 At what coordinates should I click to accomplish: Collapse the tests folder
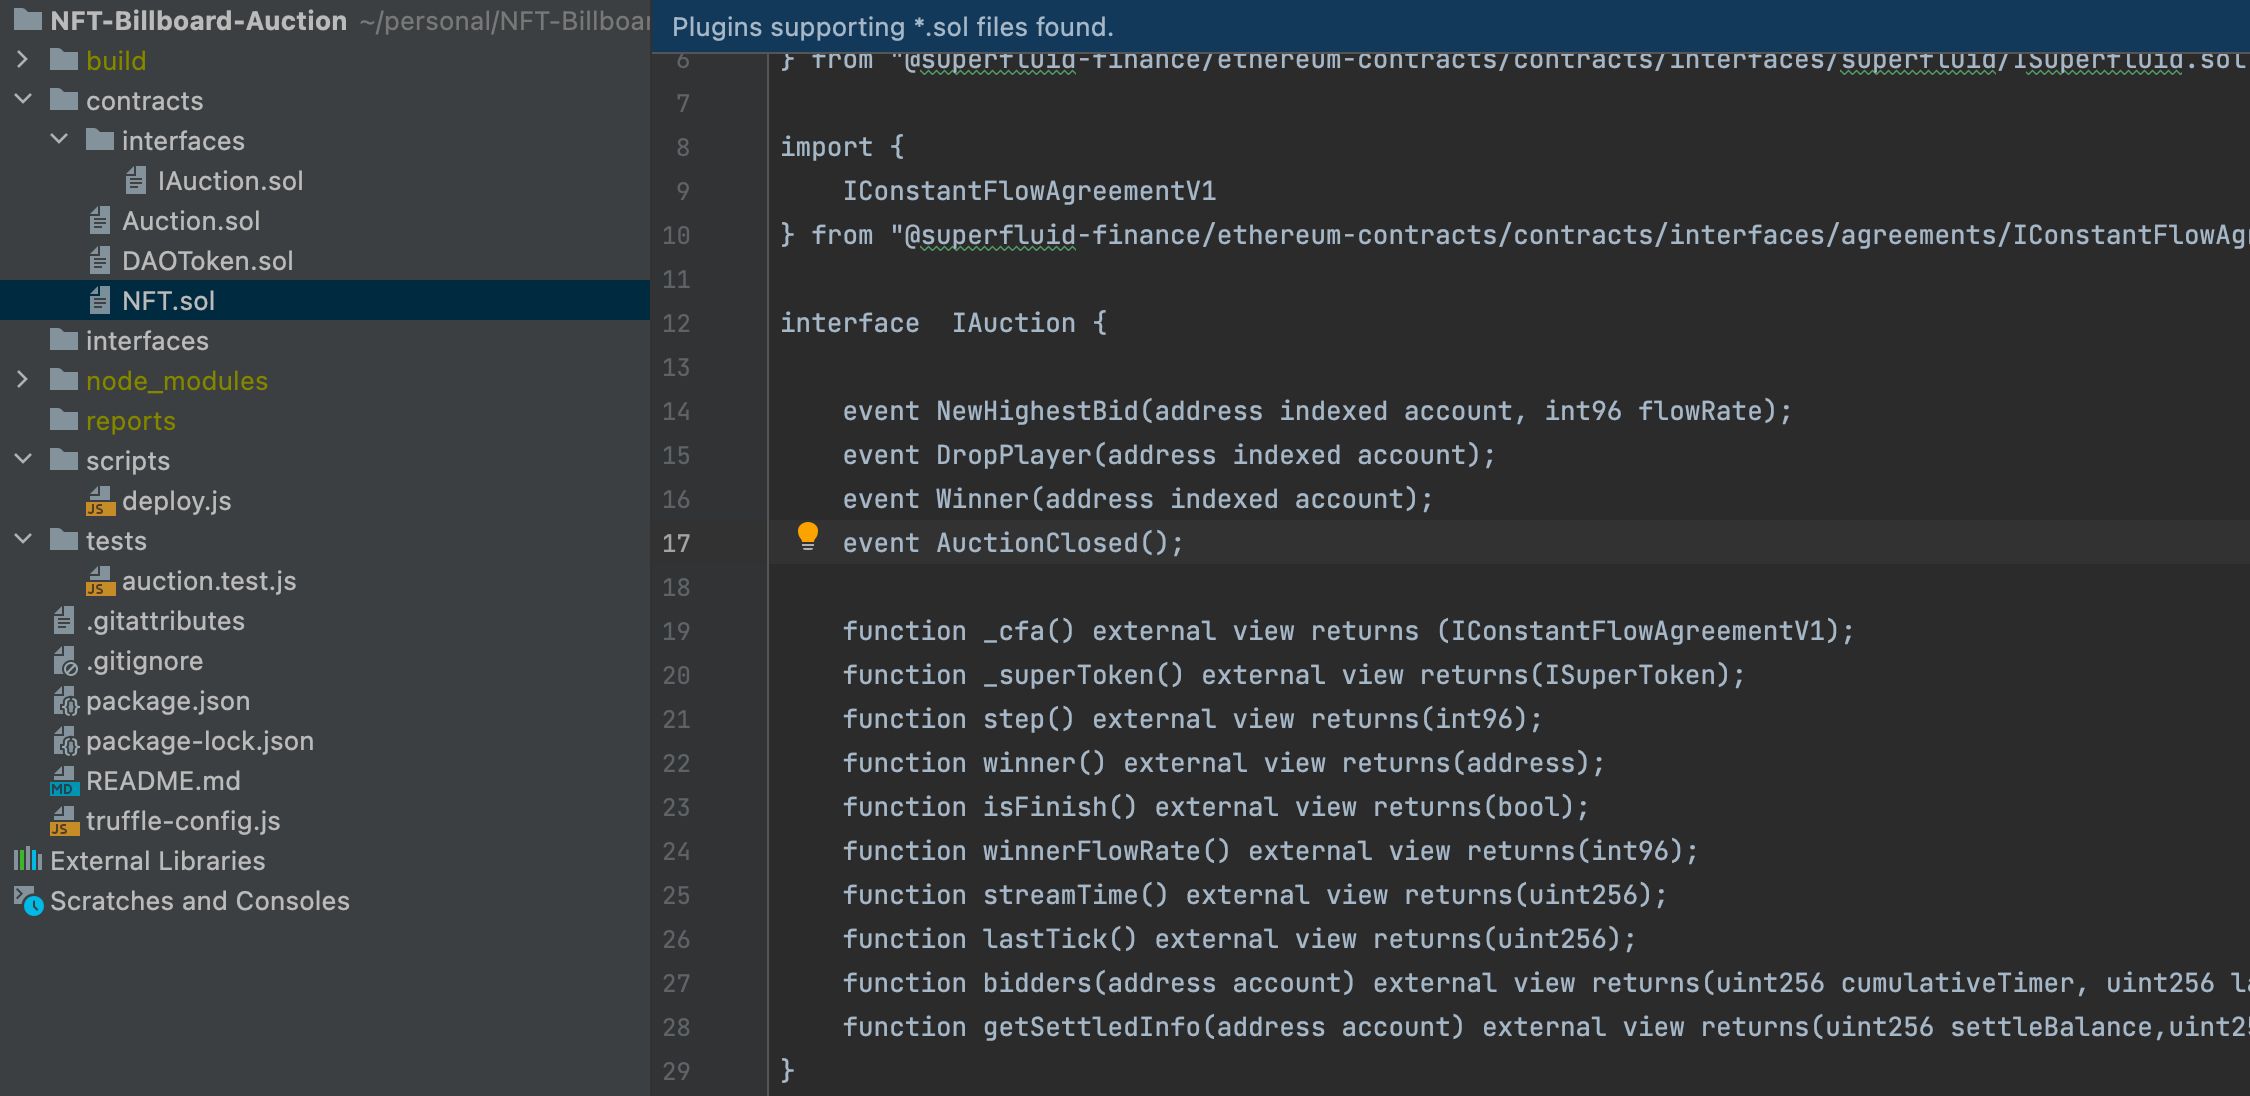[x=22, y=540]
